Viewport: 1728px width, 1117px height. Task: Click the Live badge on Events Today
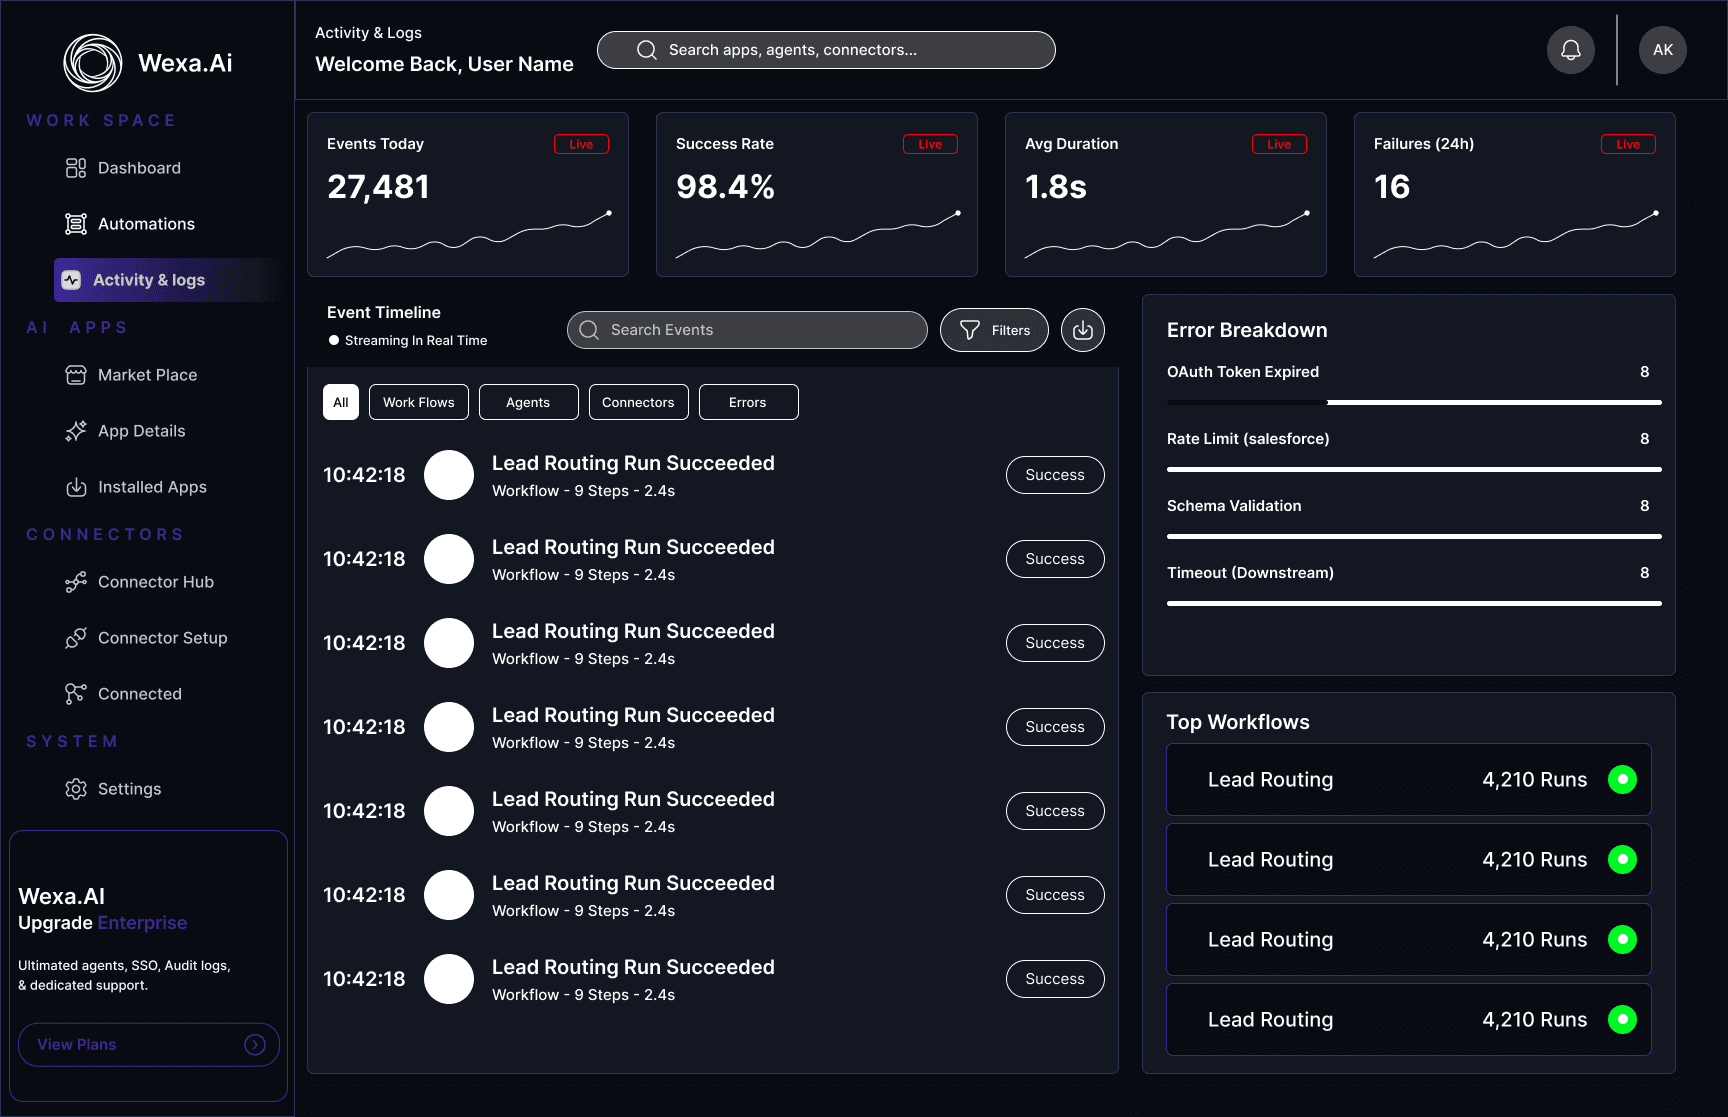(581, 144)
